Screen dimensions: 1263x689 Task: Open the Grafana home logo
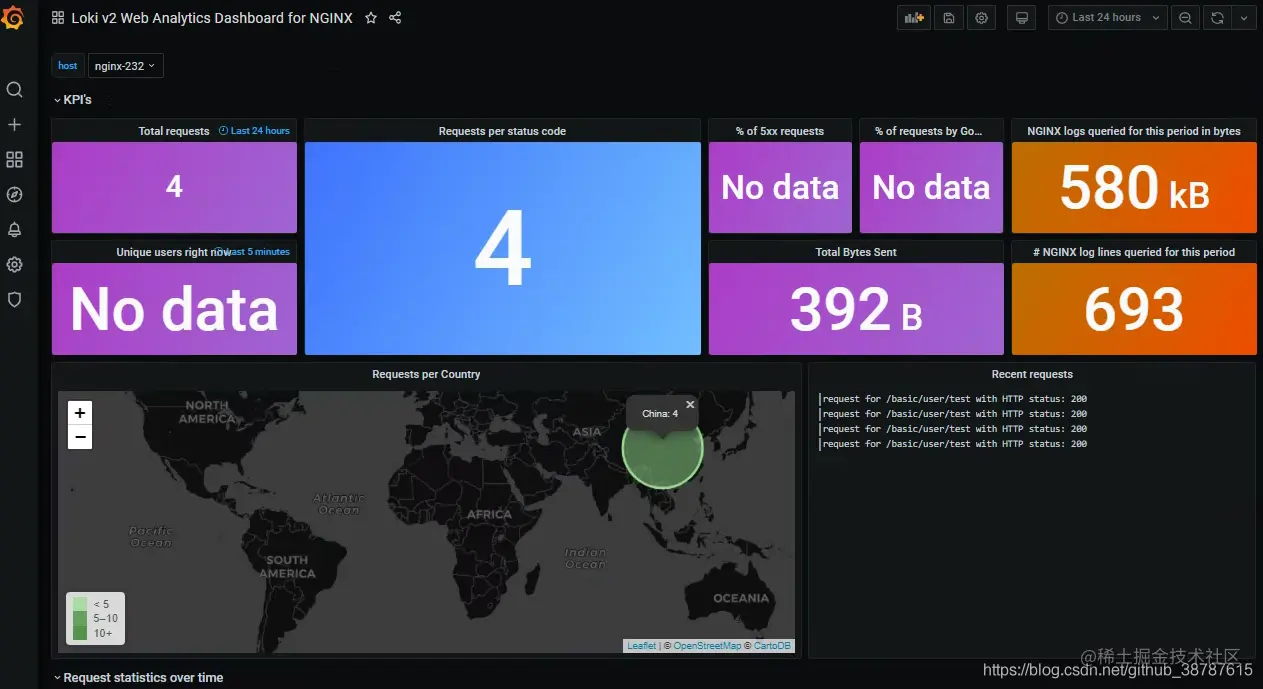(14, 18)
